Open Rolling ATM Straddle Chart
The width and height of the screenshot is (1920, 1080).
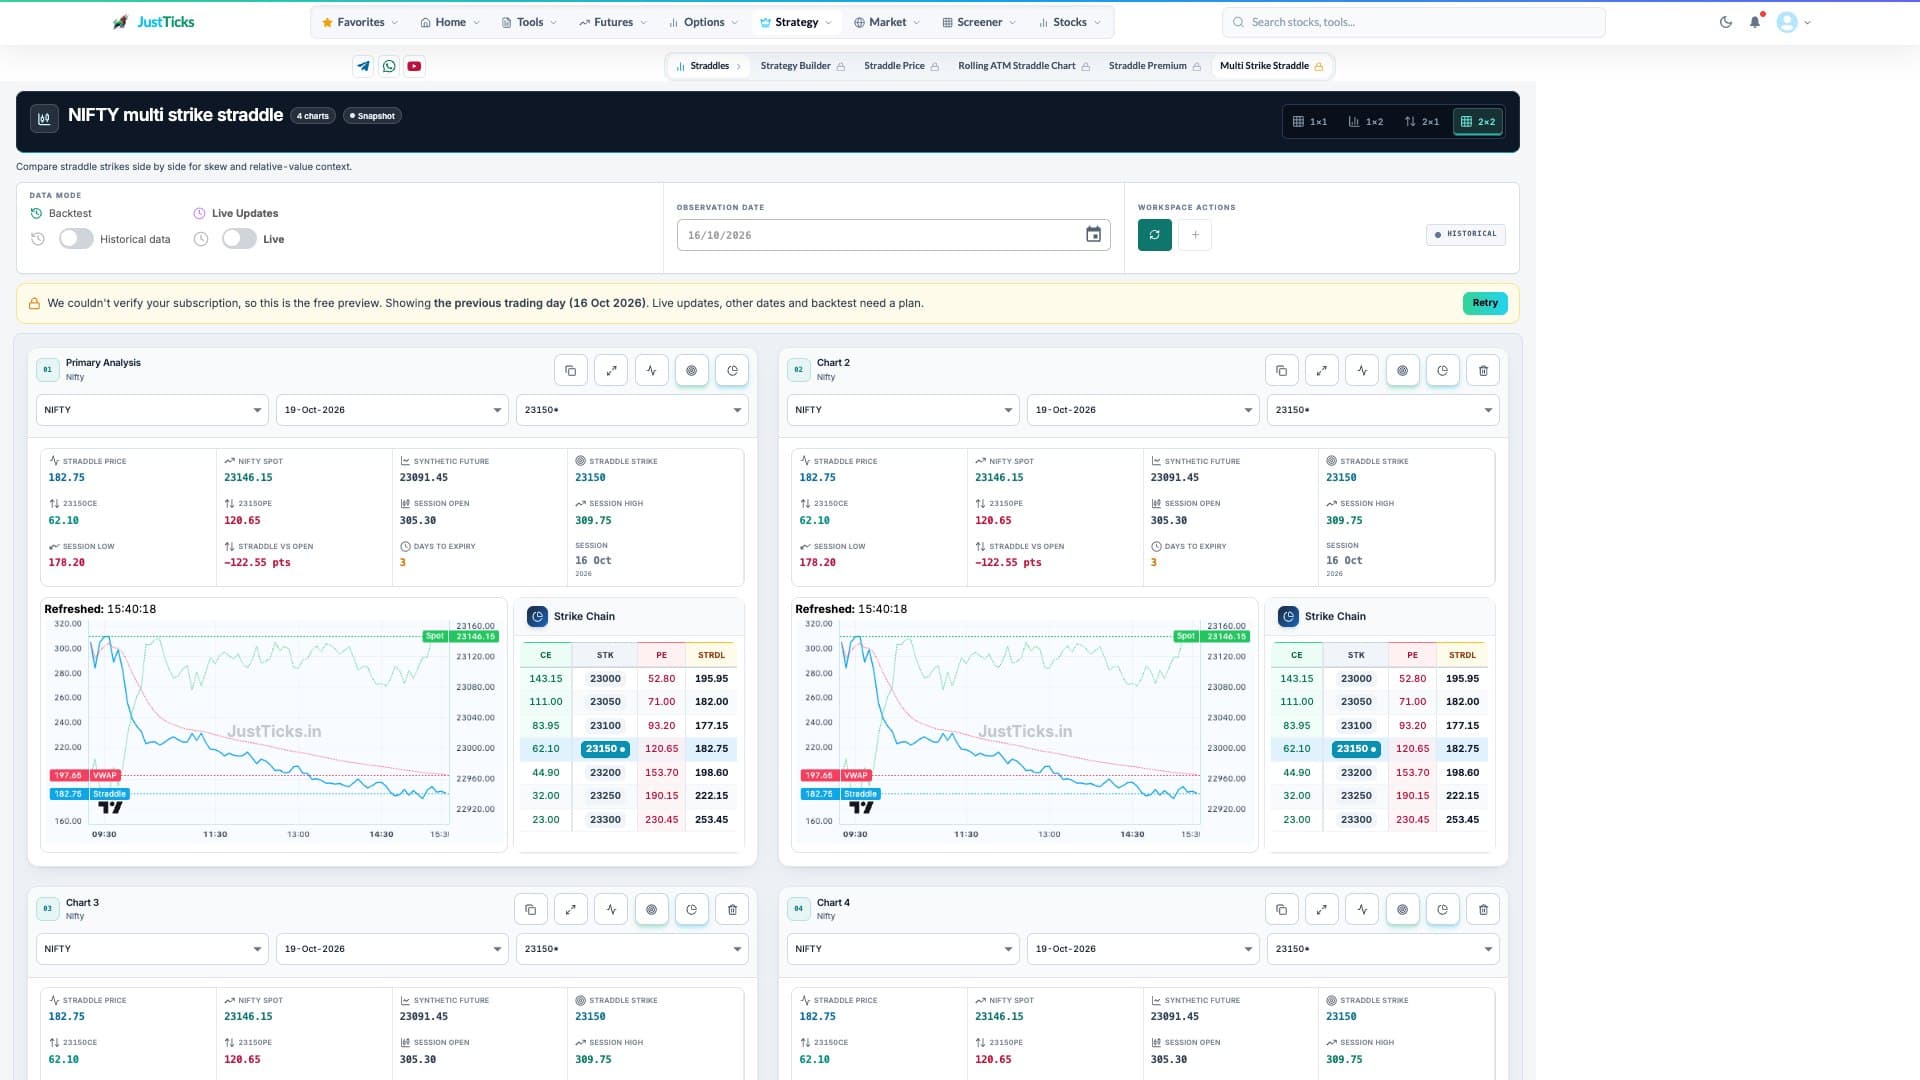[x=1024, y=66]
